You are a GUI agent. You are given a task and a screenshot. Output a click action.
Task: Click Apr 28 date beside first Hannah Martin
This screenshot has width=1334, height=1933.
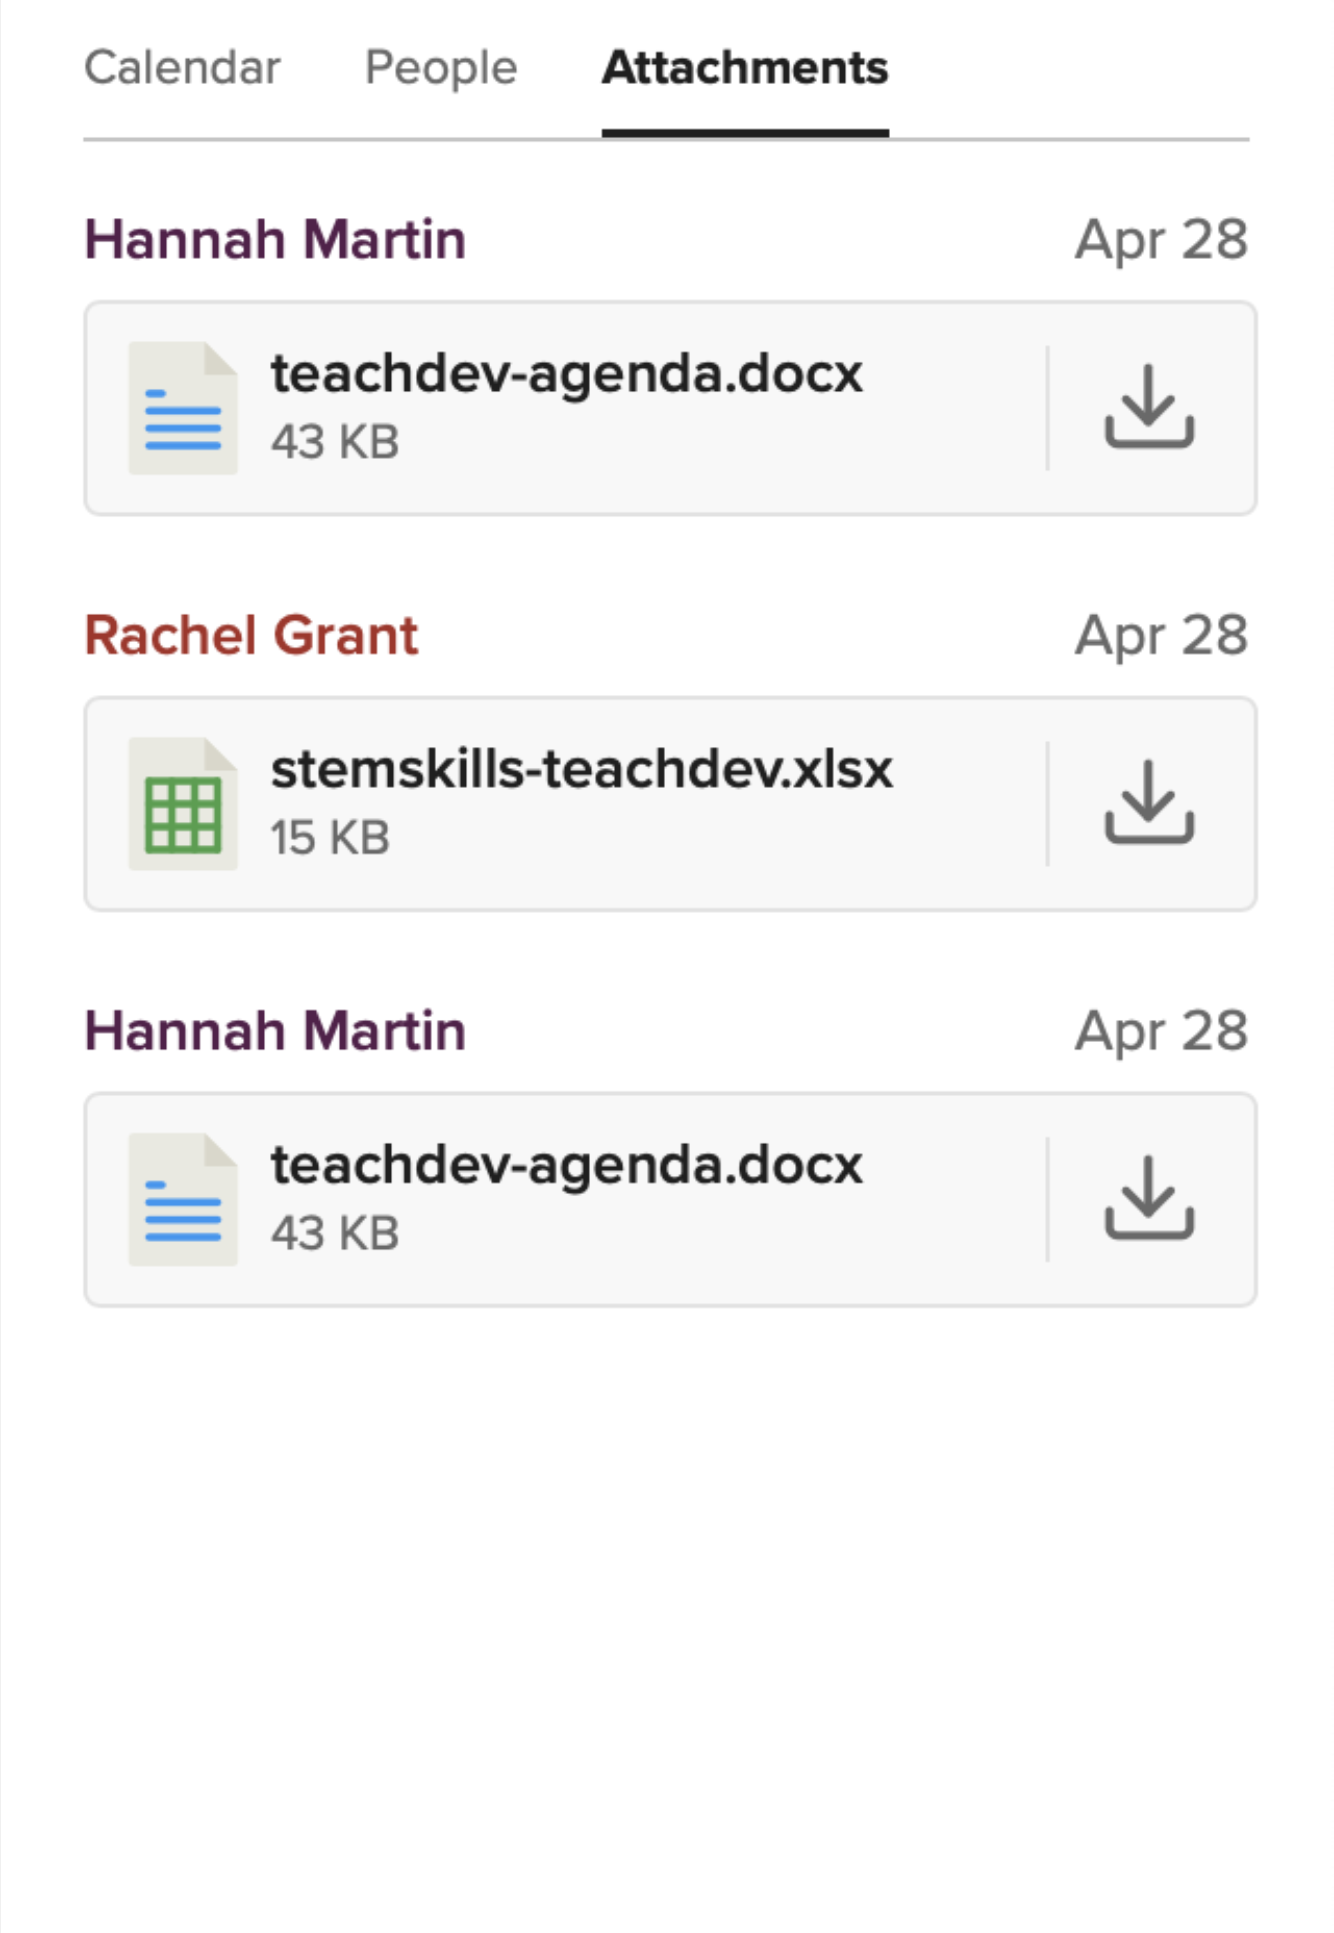pos(1161,241)
